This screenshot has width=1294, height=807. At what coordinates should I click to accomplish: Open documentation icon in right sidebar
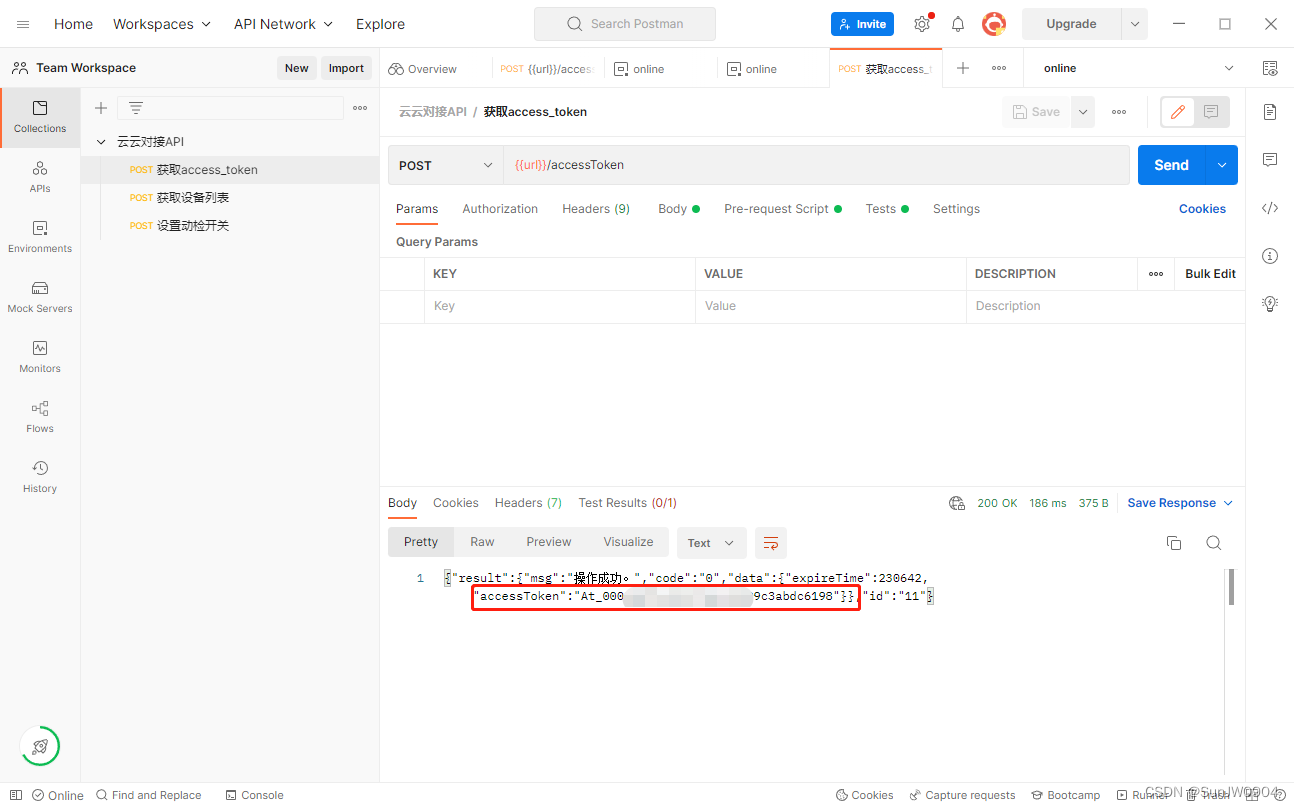[1270, 112]
